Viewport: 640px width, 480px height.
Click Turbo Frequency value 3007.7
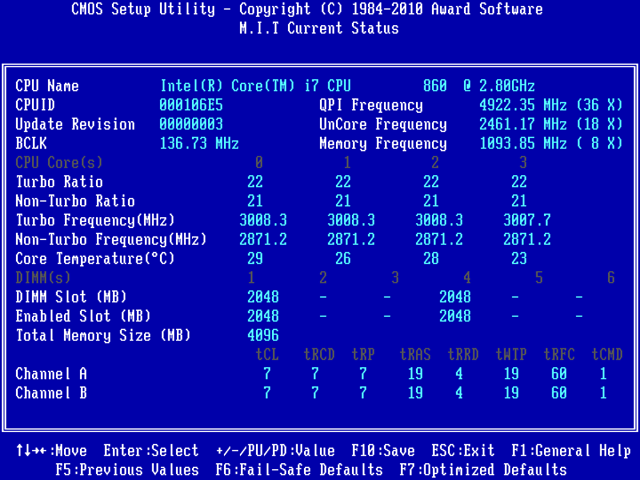pos(527,220)
